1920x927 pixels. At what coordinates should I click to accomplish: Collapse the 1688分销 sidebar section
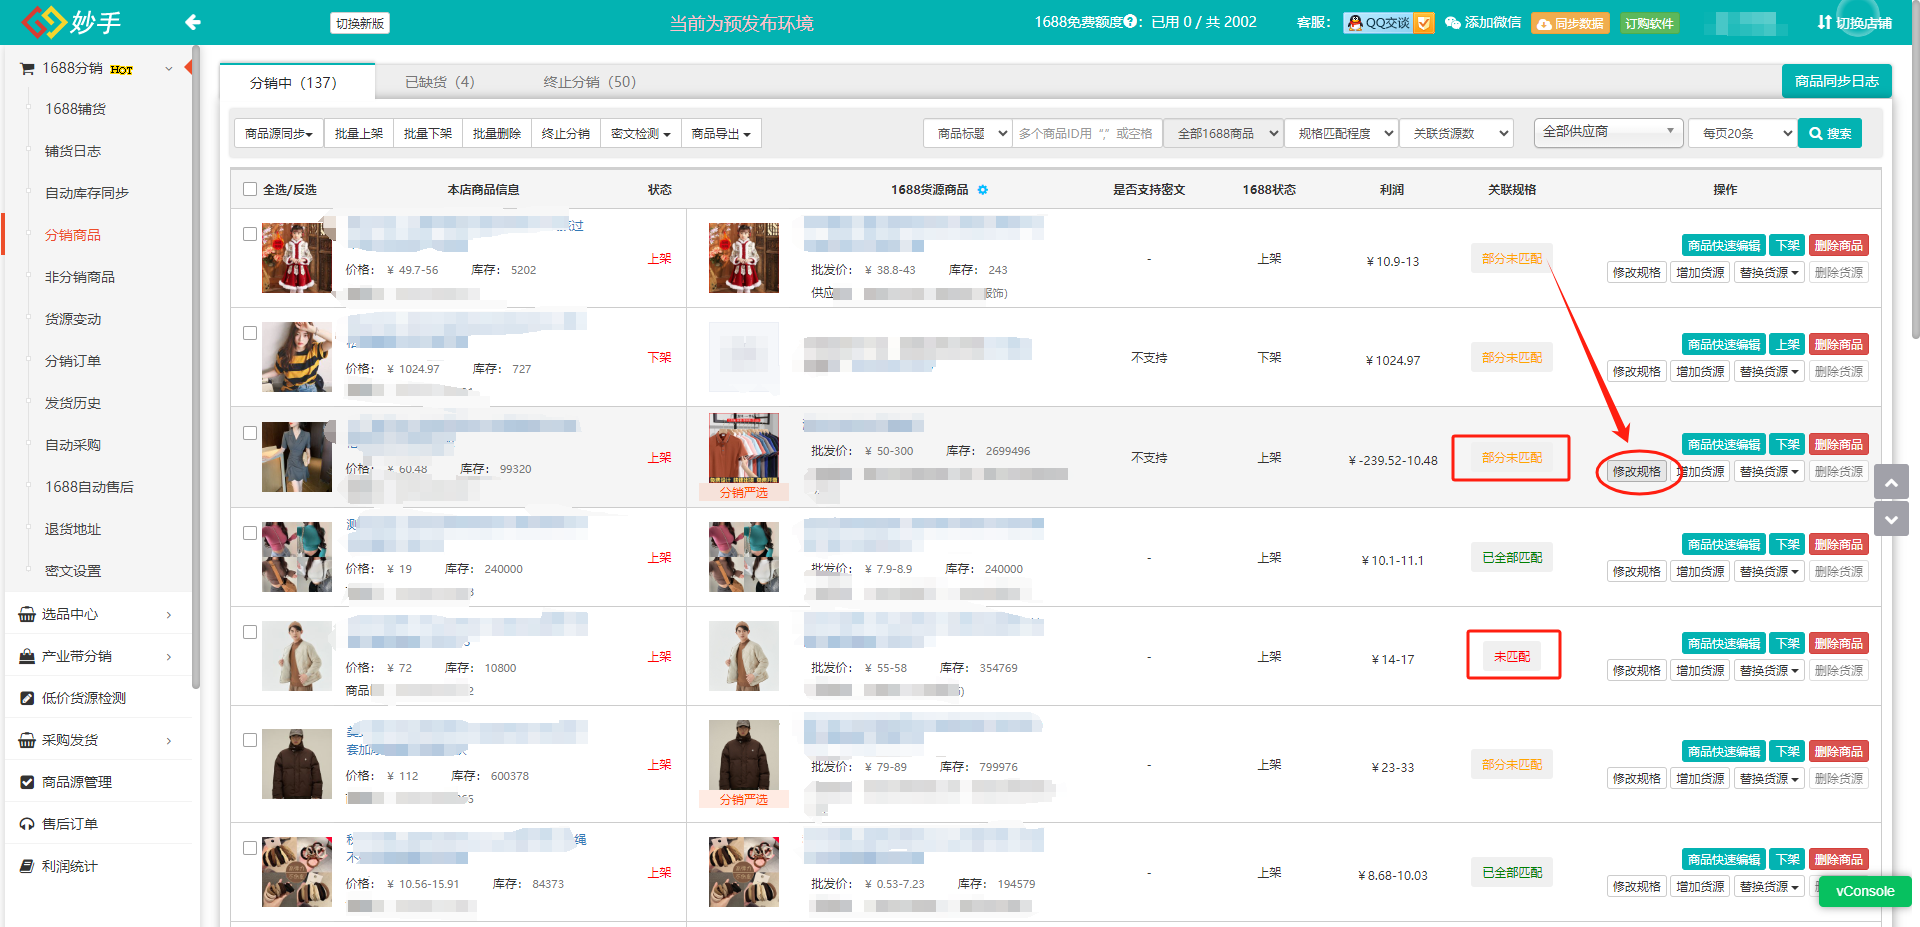169,69
